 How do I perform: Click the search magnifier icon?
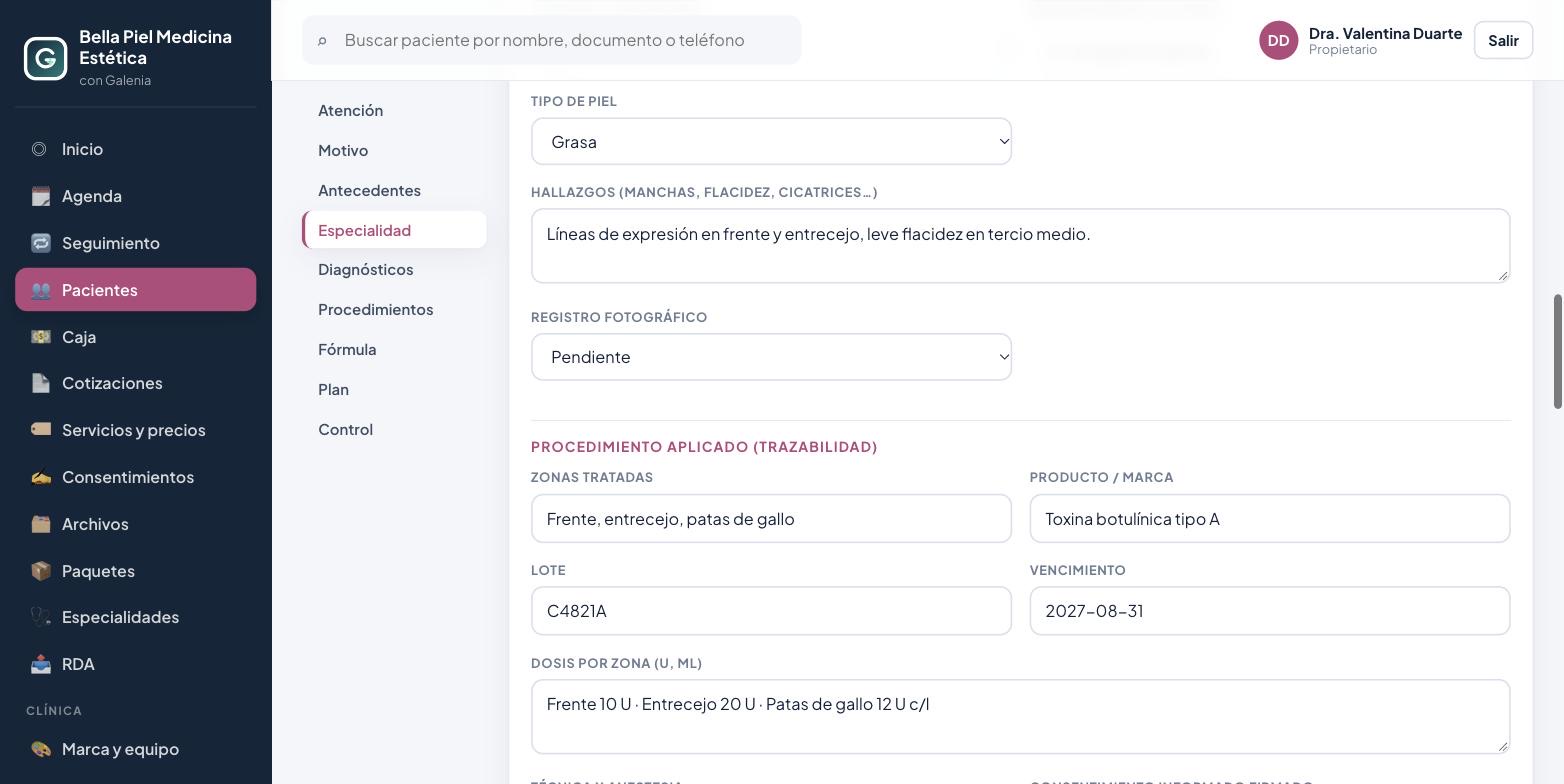tap(322, 41)
